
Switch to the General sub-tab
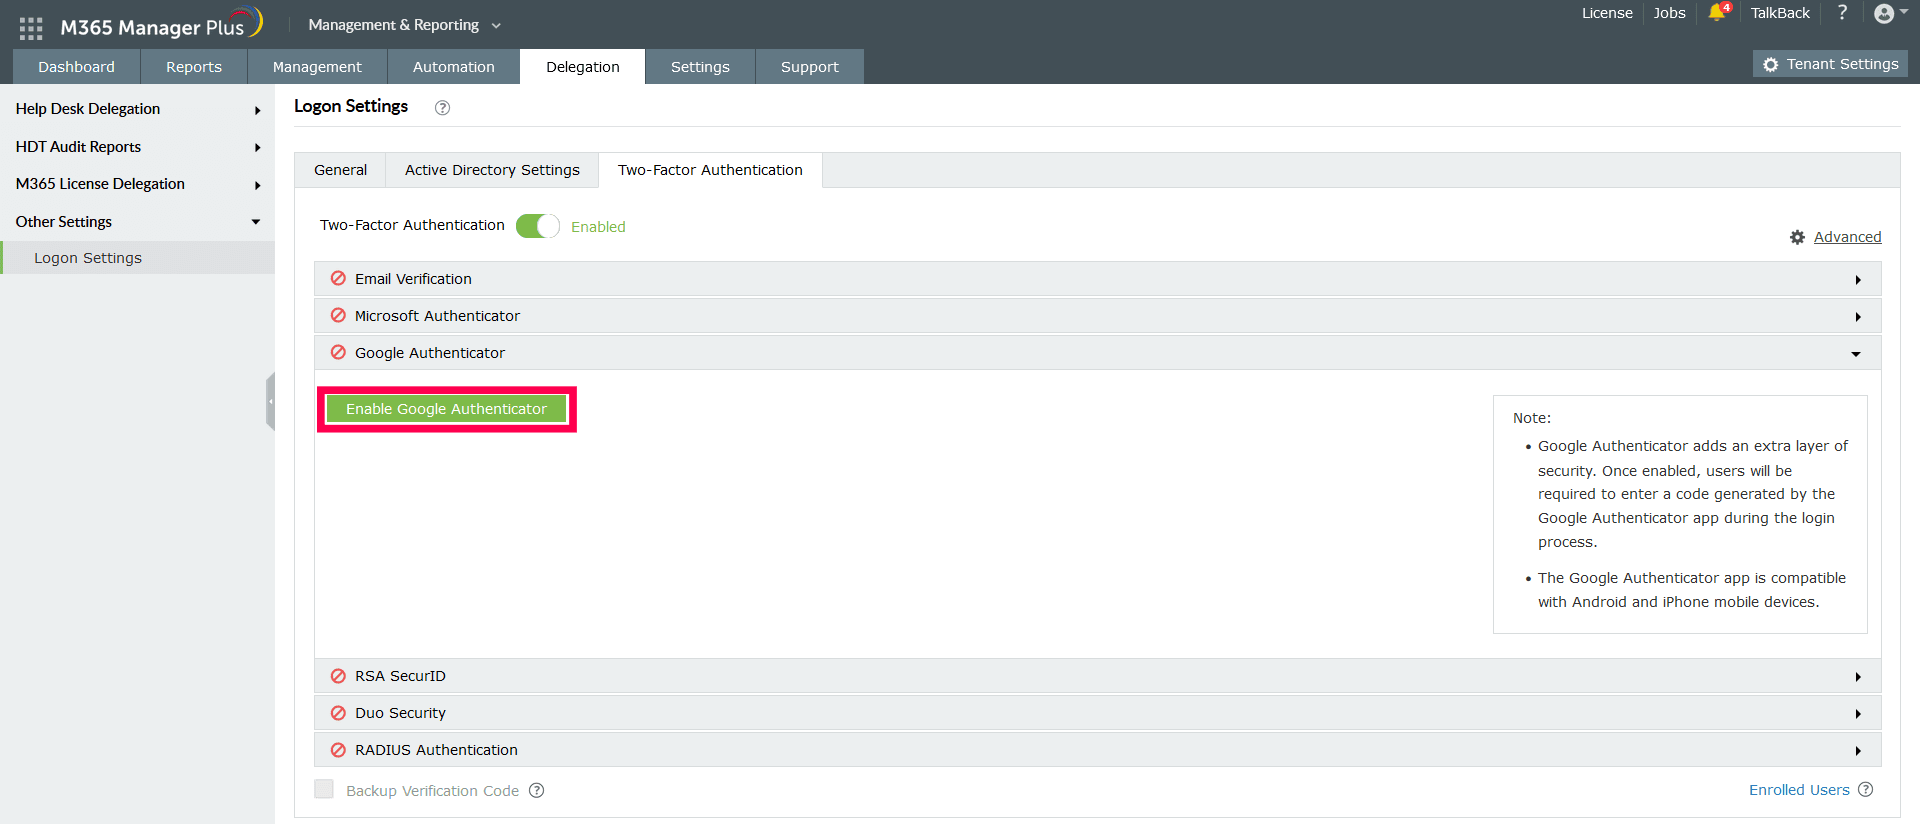[x=340, y=170]
